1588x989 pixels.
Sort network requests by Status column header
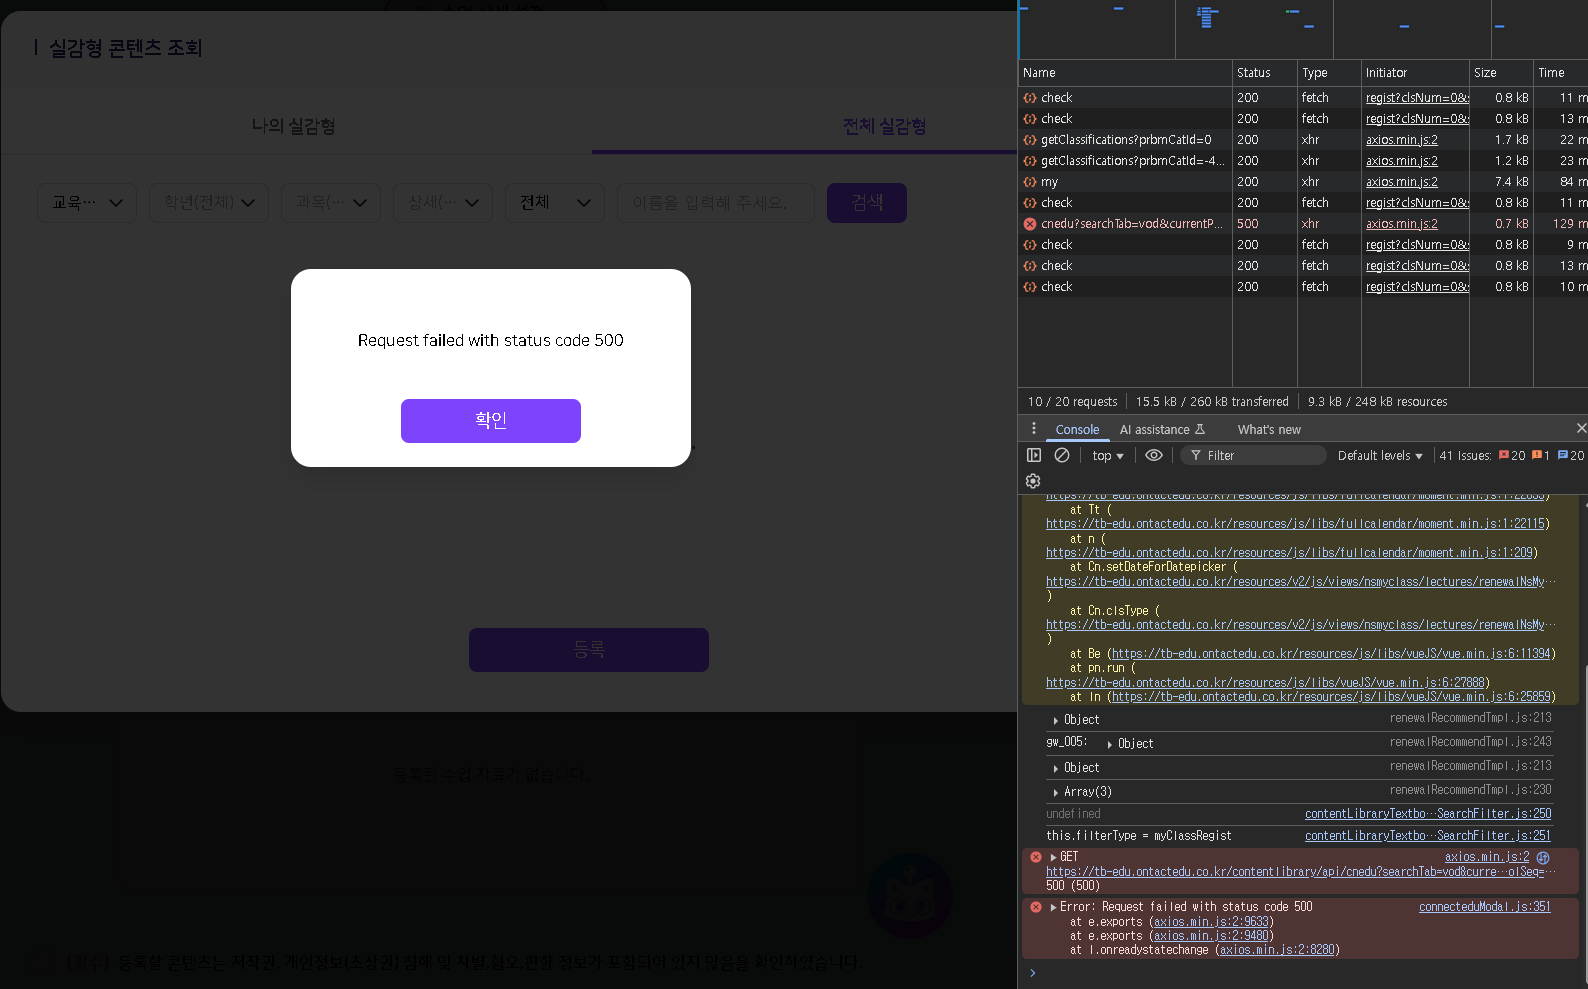click(1254, 73)
